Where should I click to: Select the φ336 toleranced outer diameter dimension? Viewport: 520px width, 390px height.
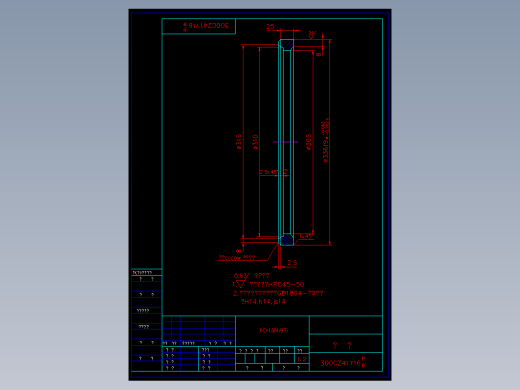[326, 140]
